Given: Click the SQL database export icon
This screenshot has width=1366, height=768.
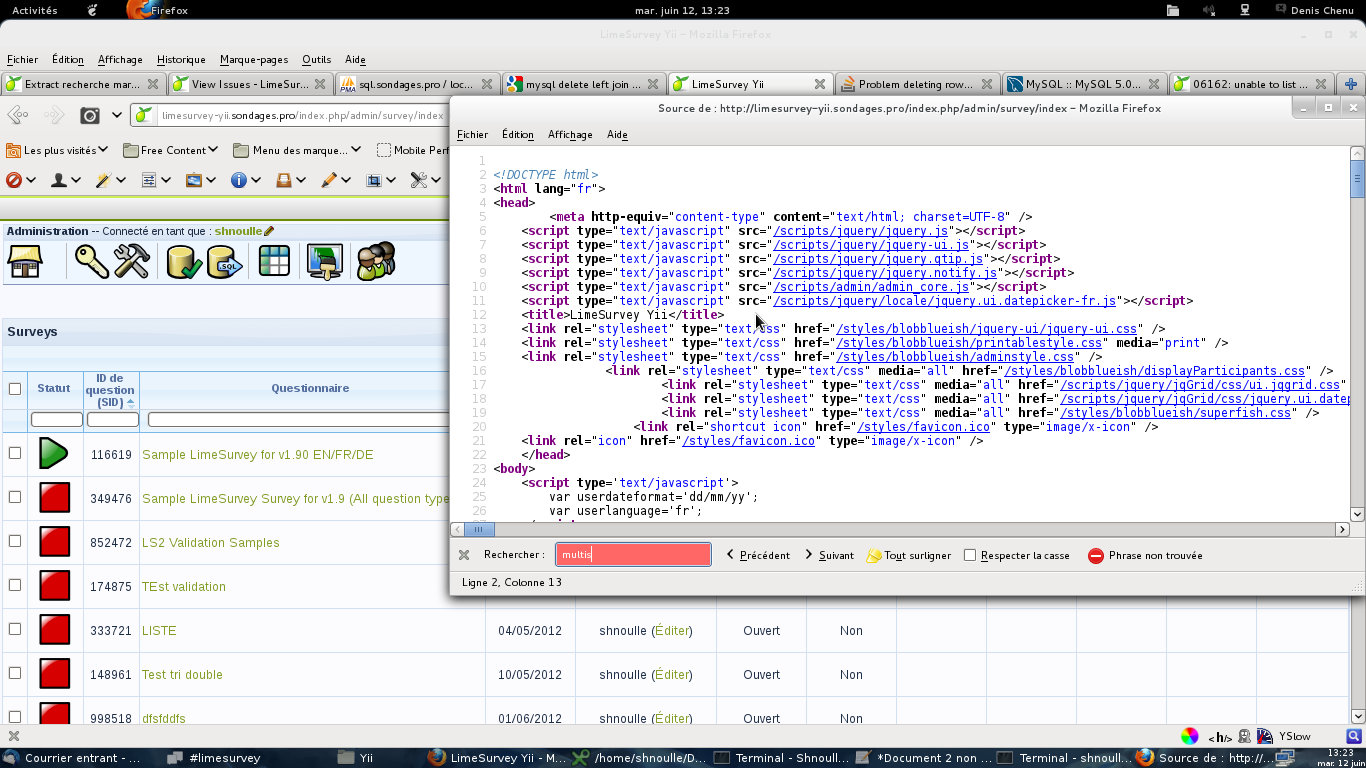Looking at the screenshot, I should pos(225,262).
